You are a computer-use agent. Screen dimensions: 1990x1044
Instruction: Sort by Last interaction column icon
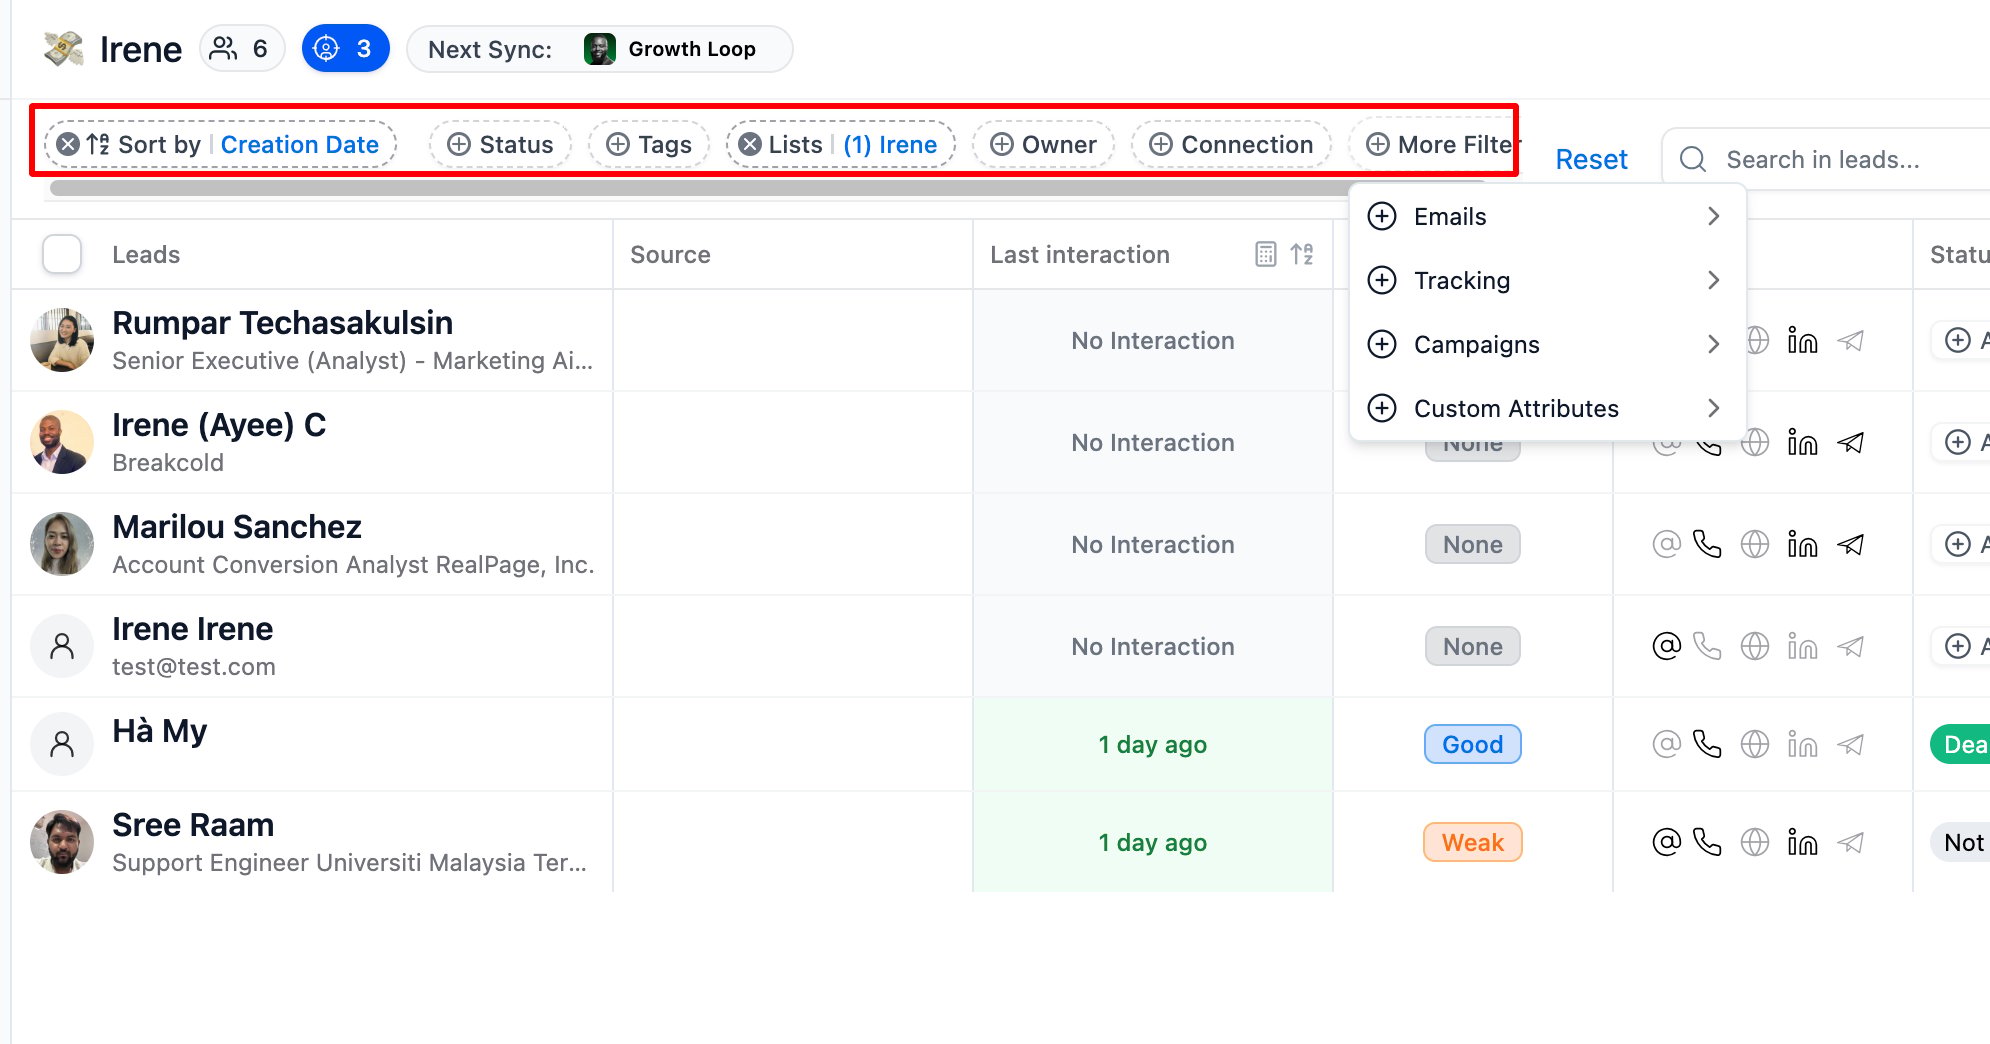pos(1301,254)
